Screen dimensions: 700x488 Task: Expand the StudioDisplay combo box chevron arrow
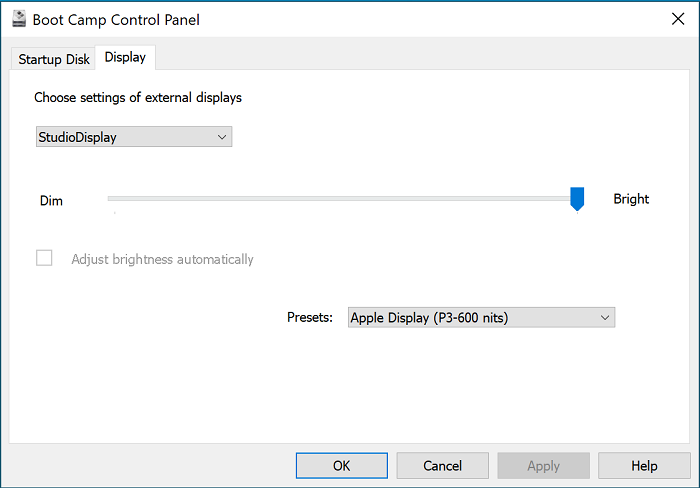[221, 137]
